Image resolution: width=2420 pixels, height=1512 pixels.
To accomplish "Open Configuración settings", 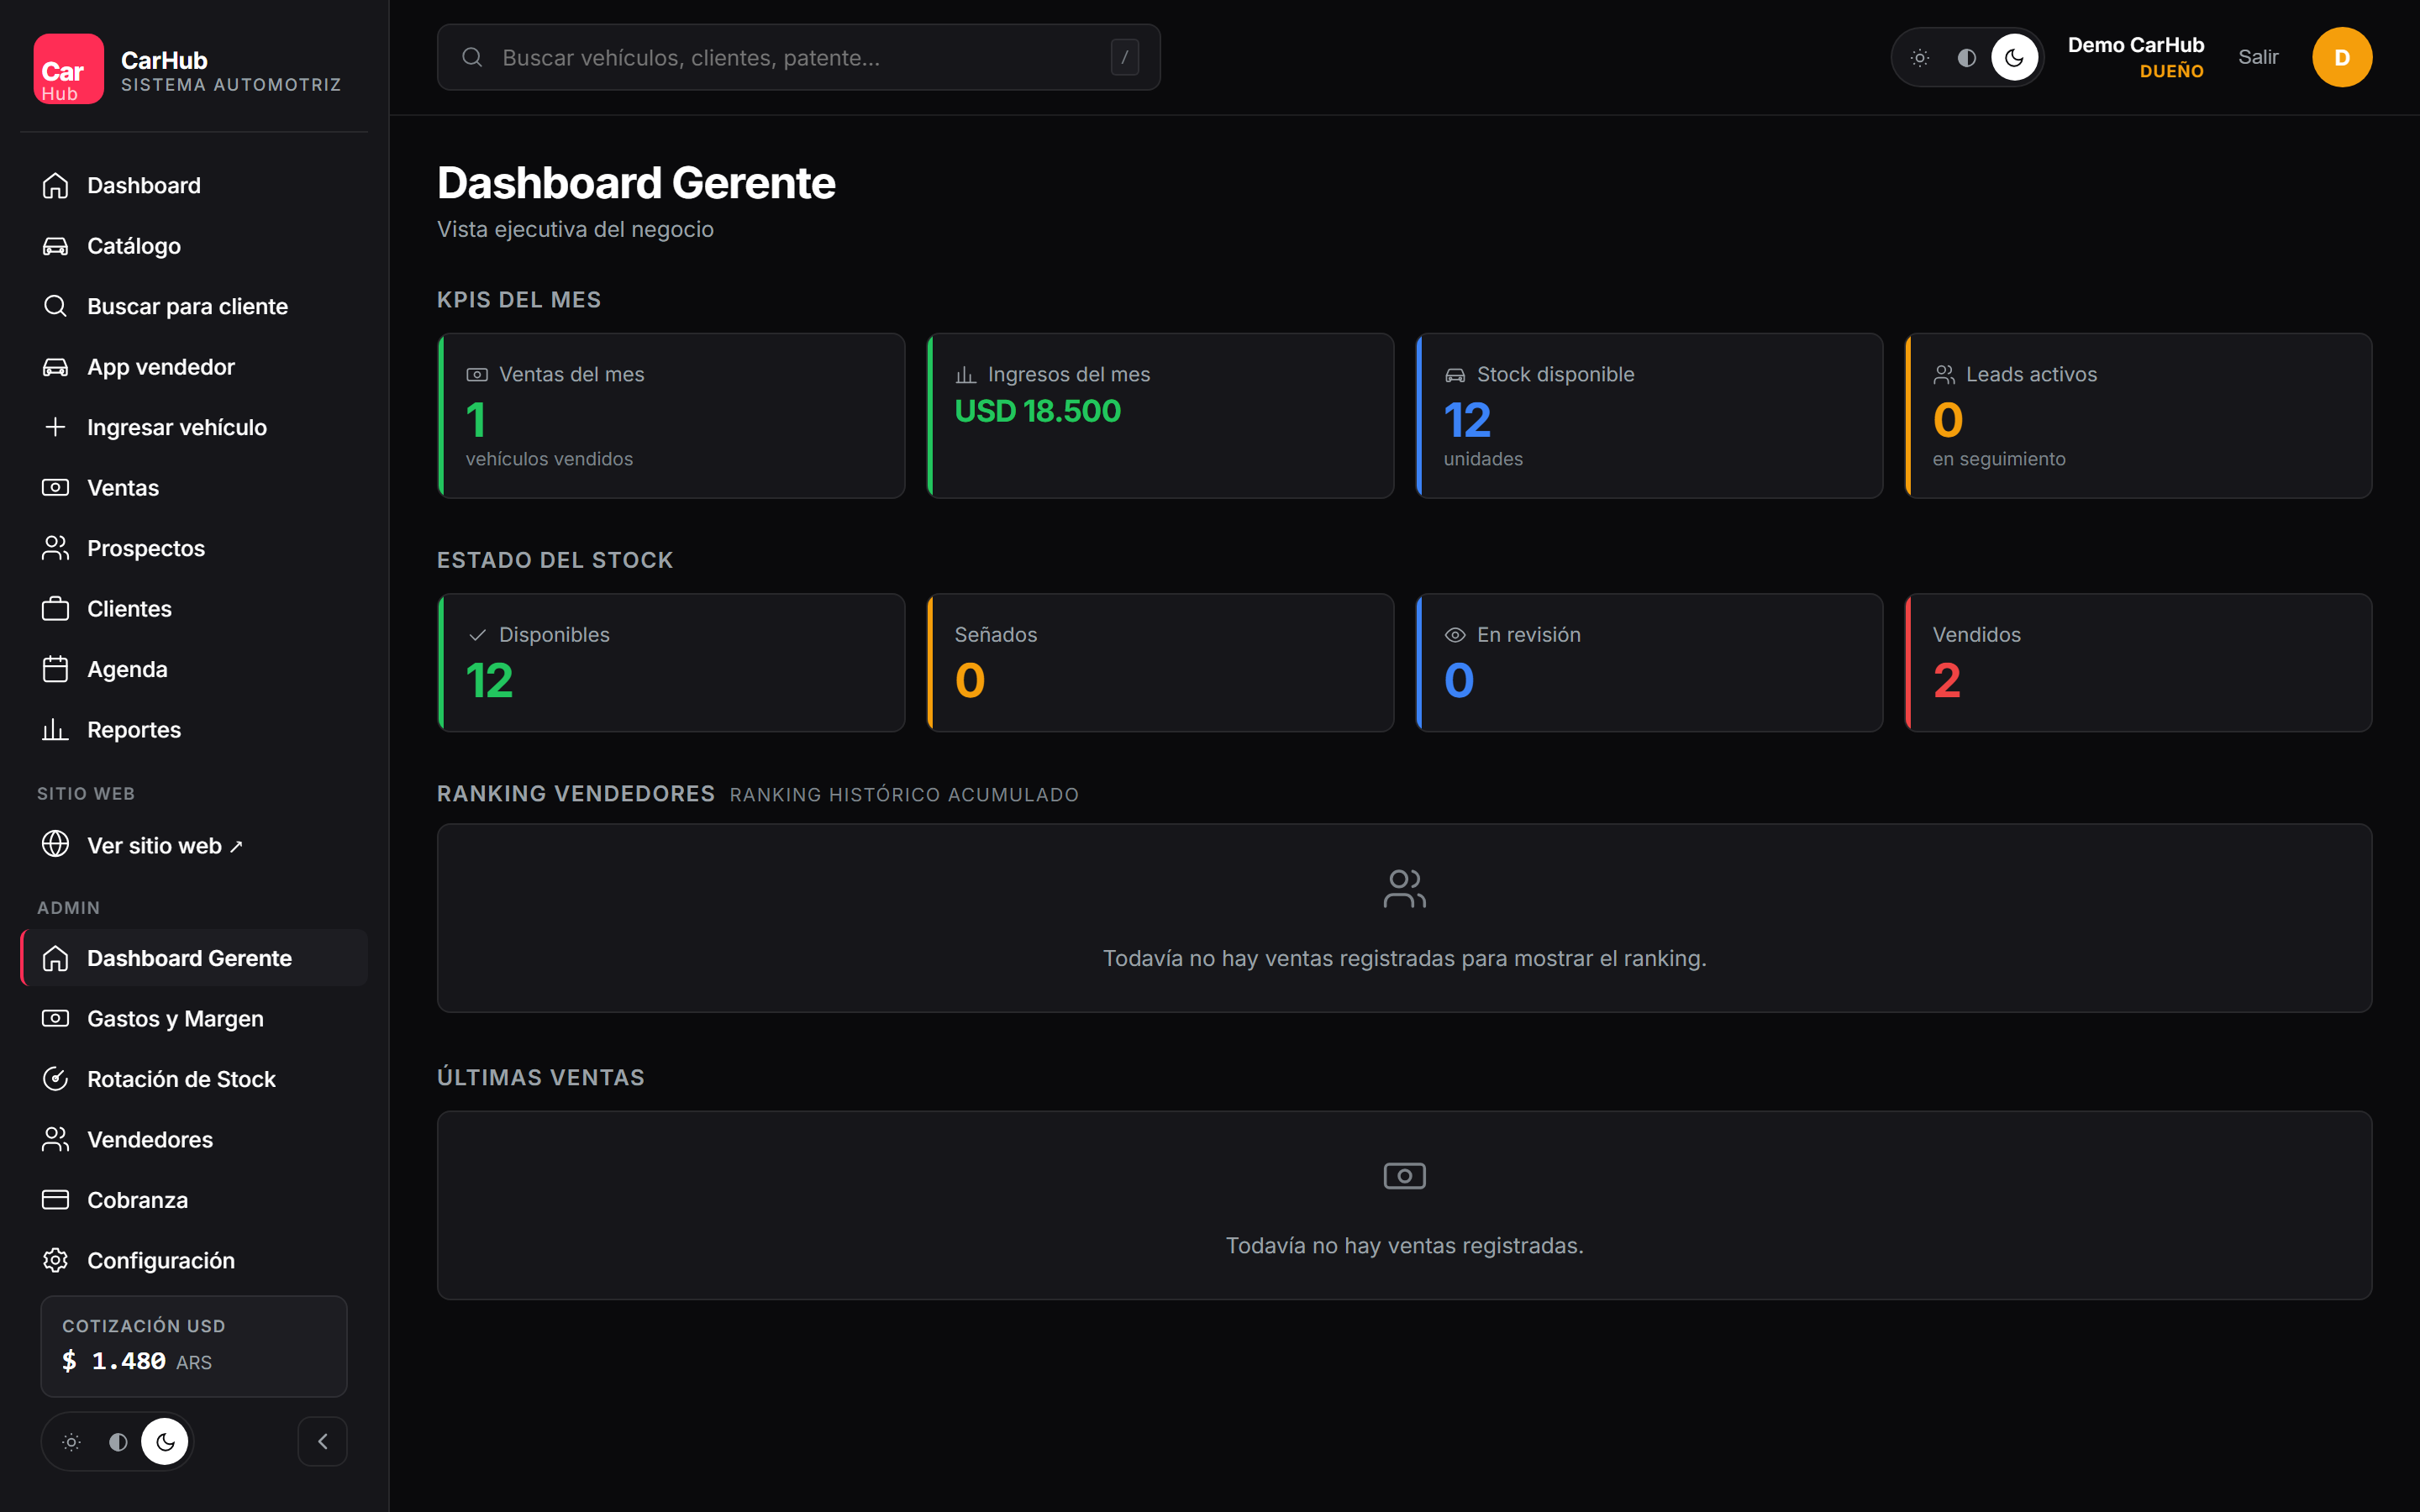I will tap(194, 1260).
